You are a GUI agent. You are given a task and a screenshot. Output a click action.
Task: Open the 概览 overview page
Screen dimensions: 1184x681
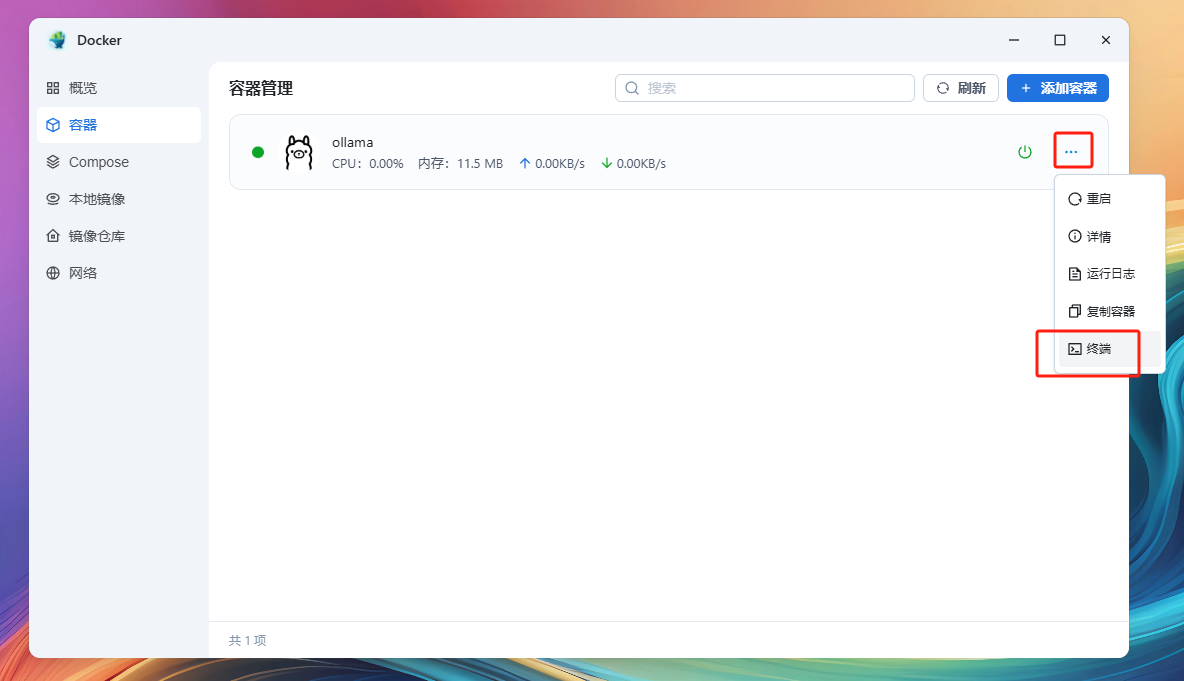pyautogui.click(x=119, y=88)
